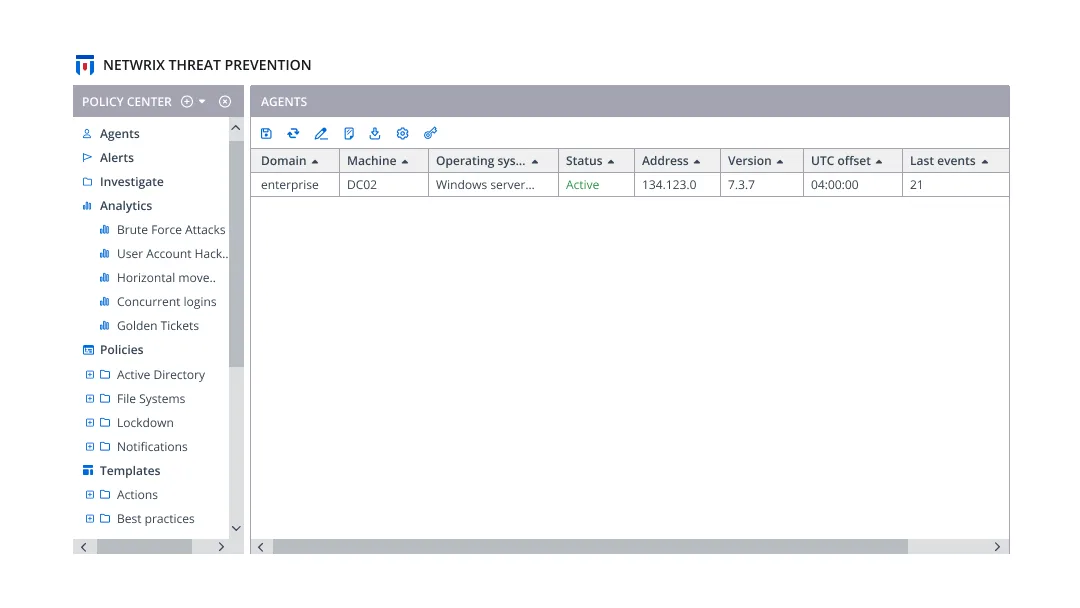Select the Lockdown folder label

click(x=145, y=423)
